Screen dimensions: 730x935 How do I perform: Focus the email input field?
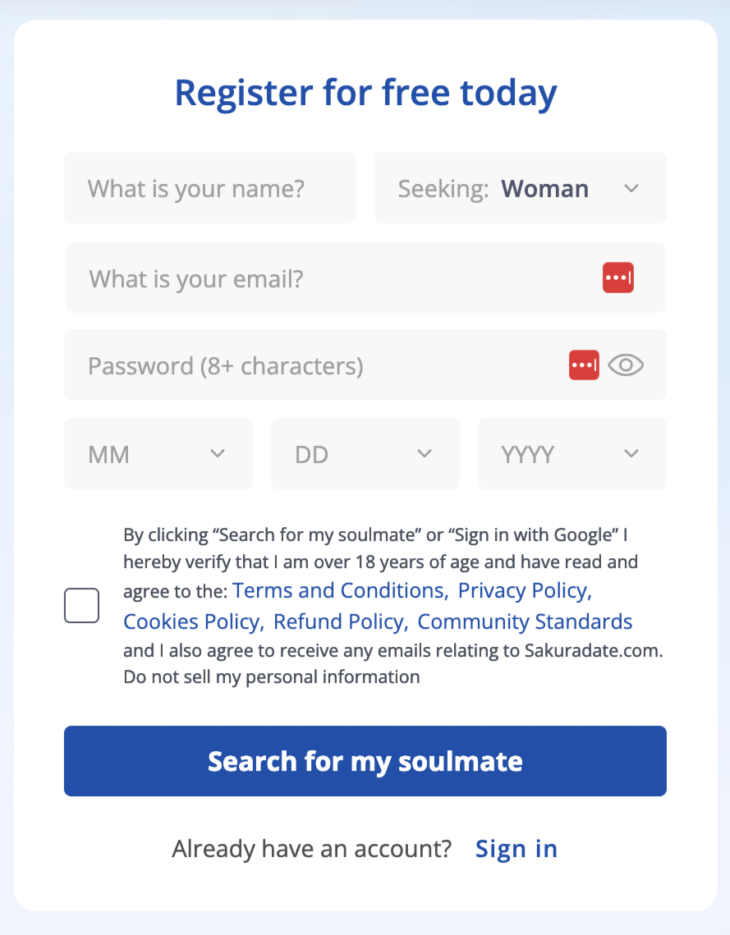click(x=330, y=278)
